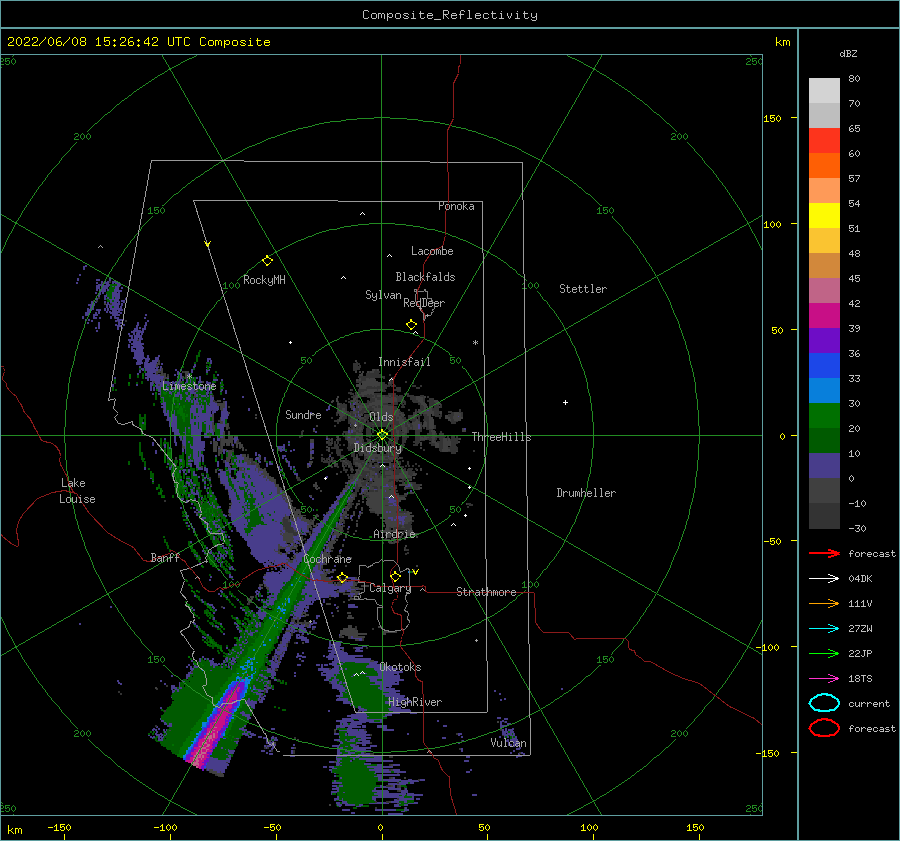Click the Vulcan label
This screenshot has width=900, height=841.
coord(508,743)
